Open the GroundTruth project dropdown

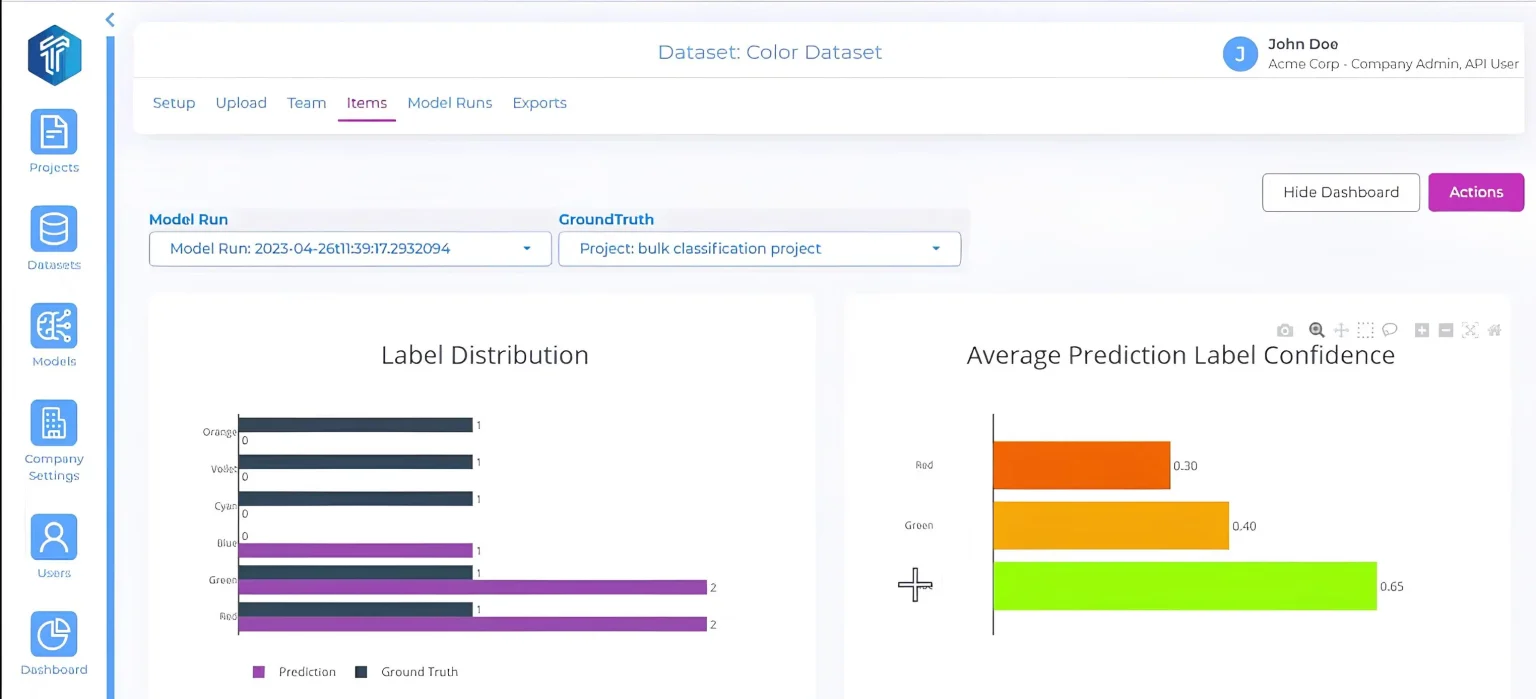[759, 249]
